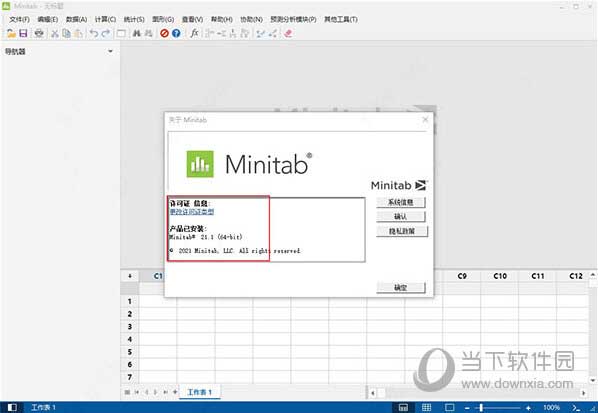
Task: Go to next worksheet tab arrow
Action: (156, 392)
